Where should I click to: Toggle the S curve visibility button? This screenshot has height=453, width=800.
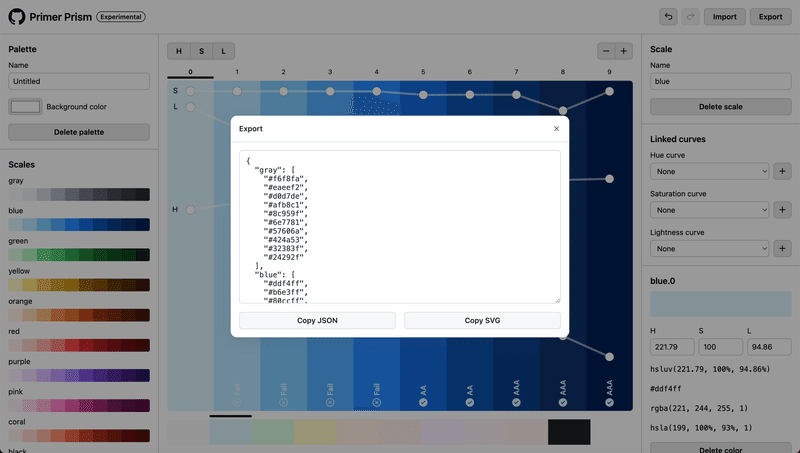[x=202, y=51]
